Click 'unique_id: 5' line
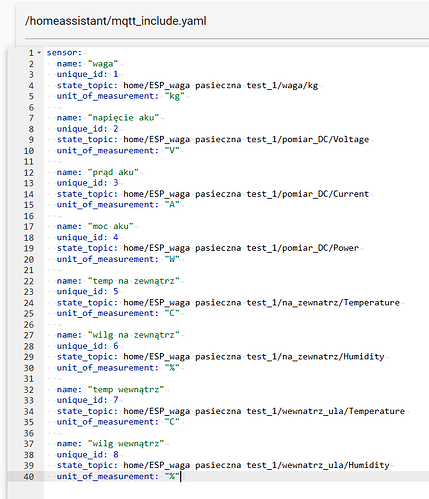The image size is (429, 499). pyautogui.click(x=87, y=292)
